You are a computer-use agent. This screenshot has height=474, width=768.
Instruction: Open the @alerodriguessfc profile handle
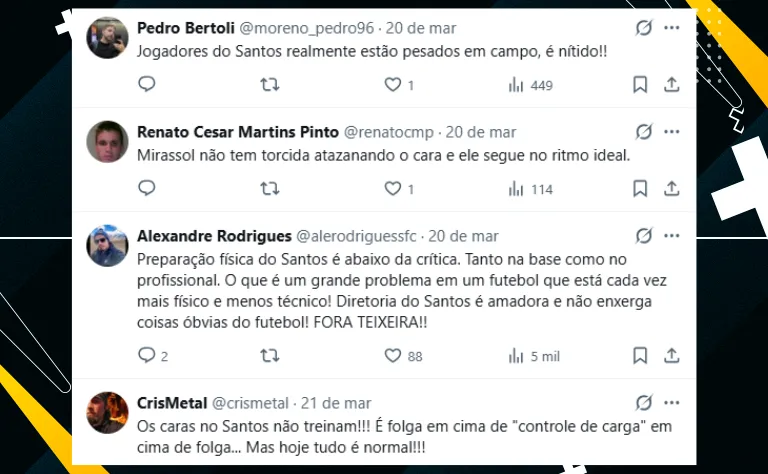pyautogui.click(x=358, y=236)
